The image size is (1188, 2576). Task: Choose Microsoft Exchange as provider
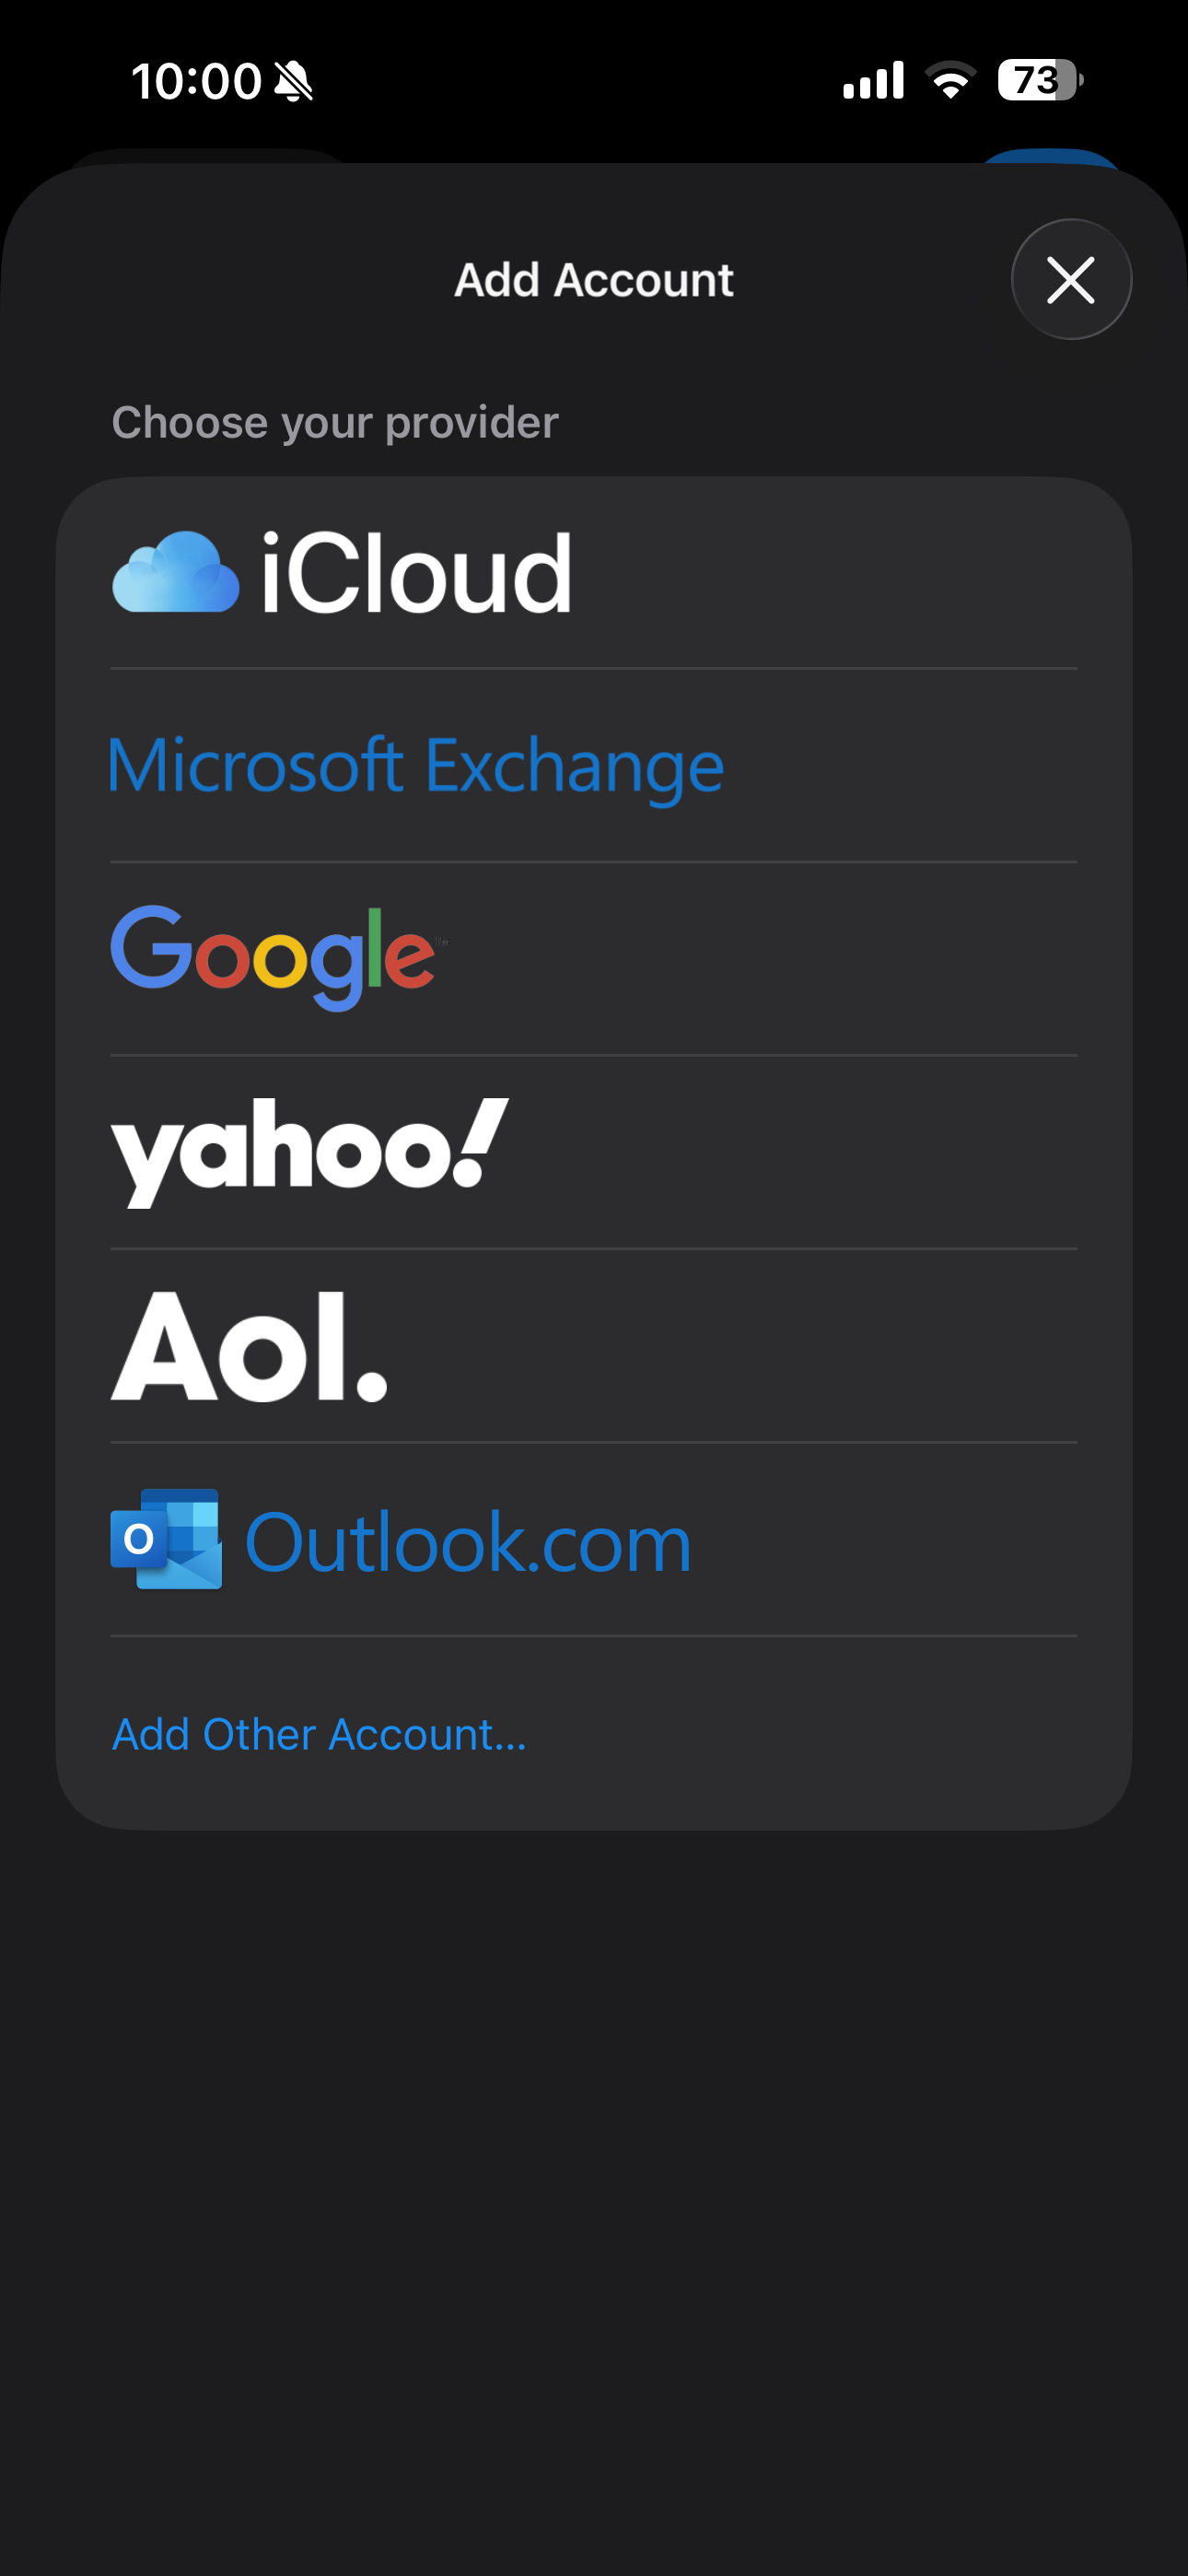click(x=417, y=763)
